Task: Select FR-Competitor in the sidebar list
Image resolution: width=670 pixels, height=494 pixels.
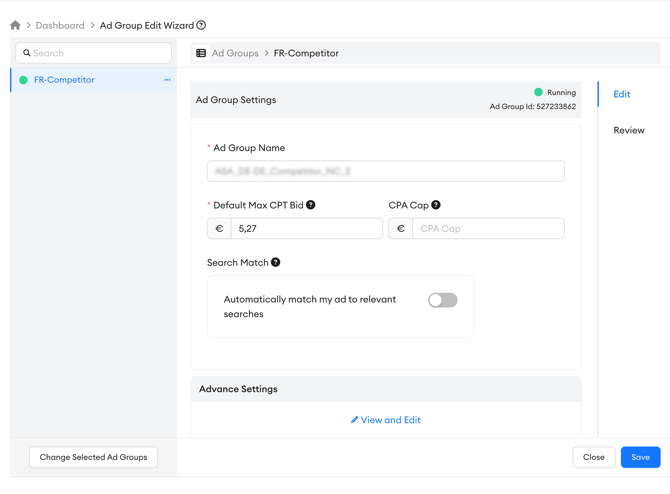Action: pos(64,80)
